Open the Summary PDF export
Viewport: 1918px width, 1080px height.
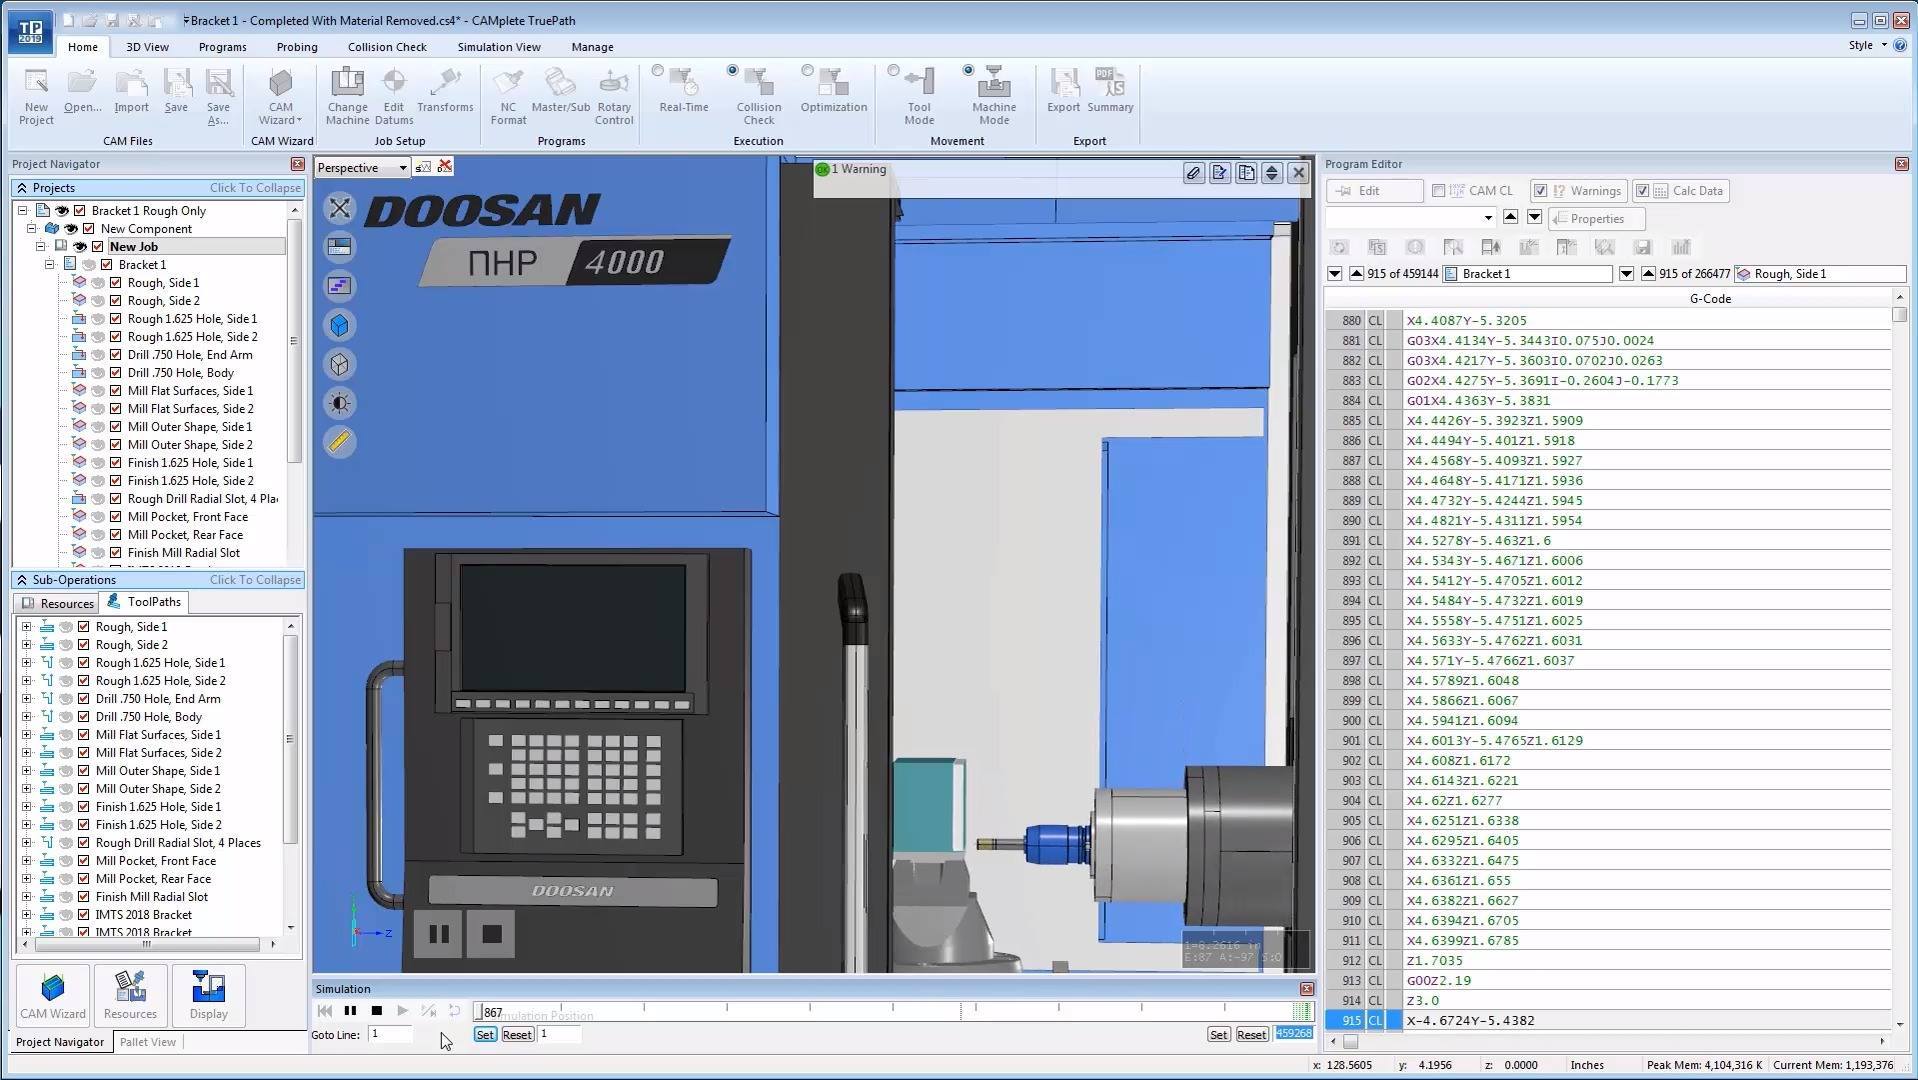1110,91
